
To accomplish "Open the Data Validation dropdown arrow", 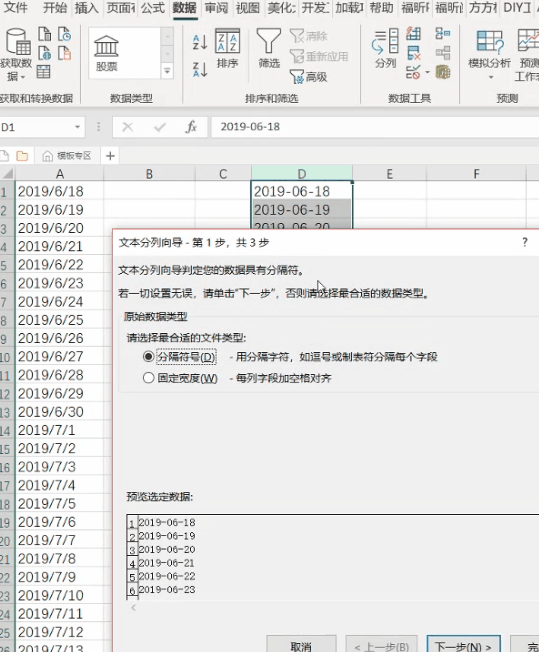I will pyautogui.click(x=427, y=73).
